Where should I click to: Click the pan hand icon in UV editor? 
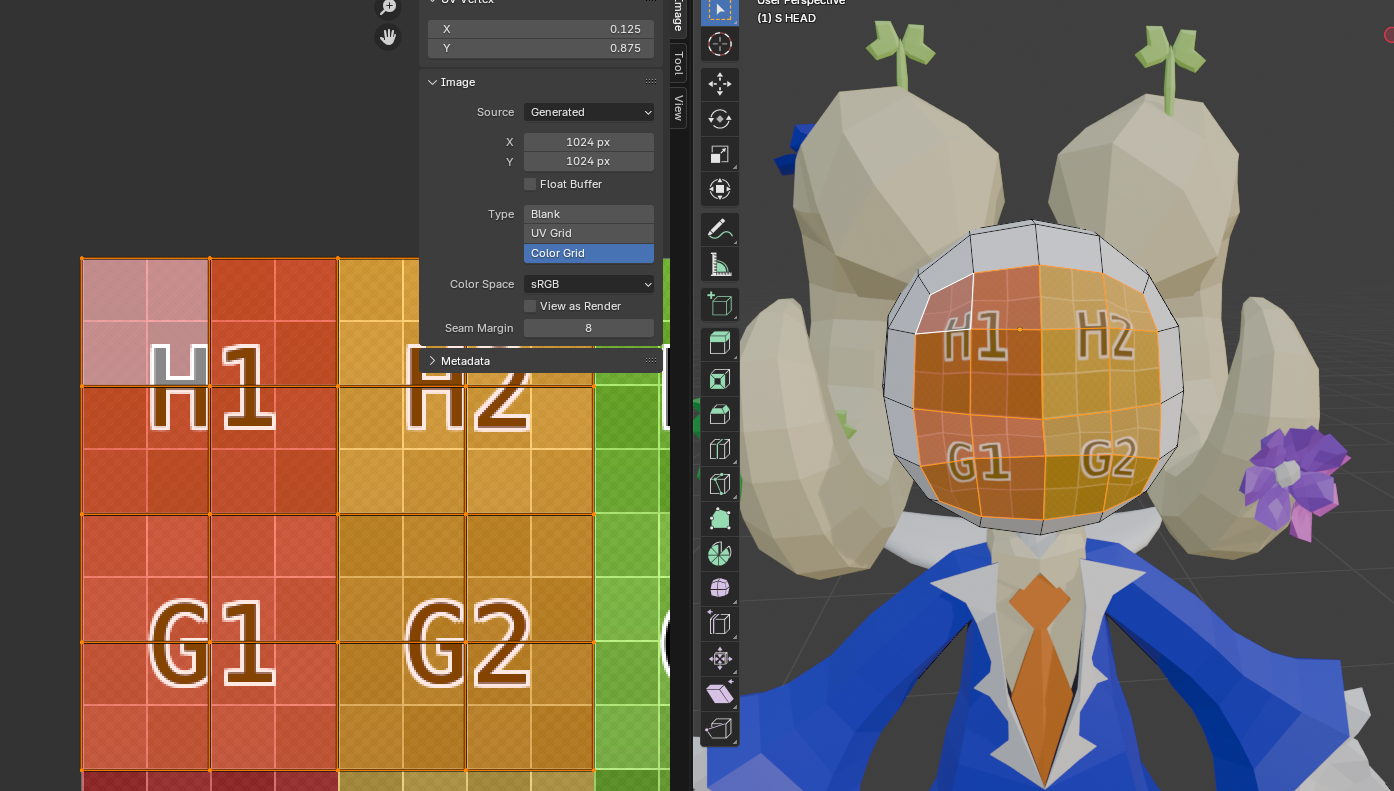(388, 38)
